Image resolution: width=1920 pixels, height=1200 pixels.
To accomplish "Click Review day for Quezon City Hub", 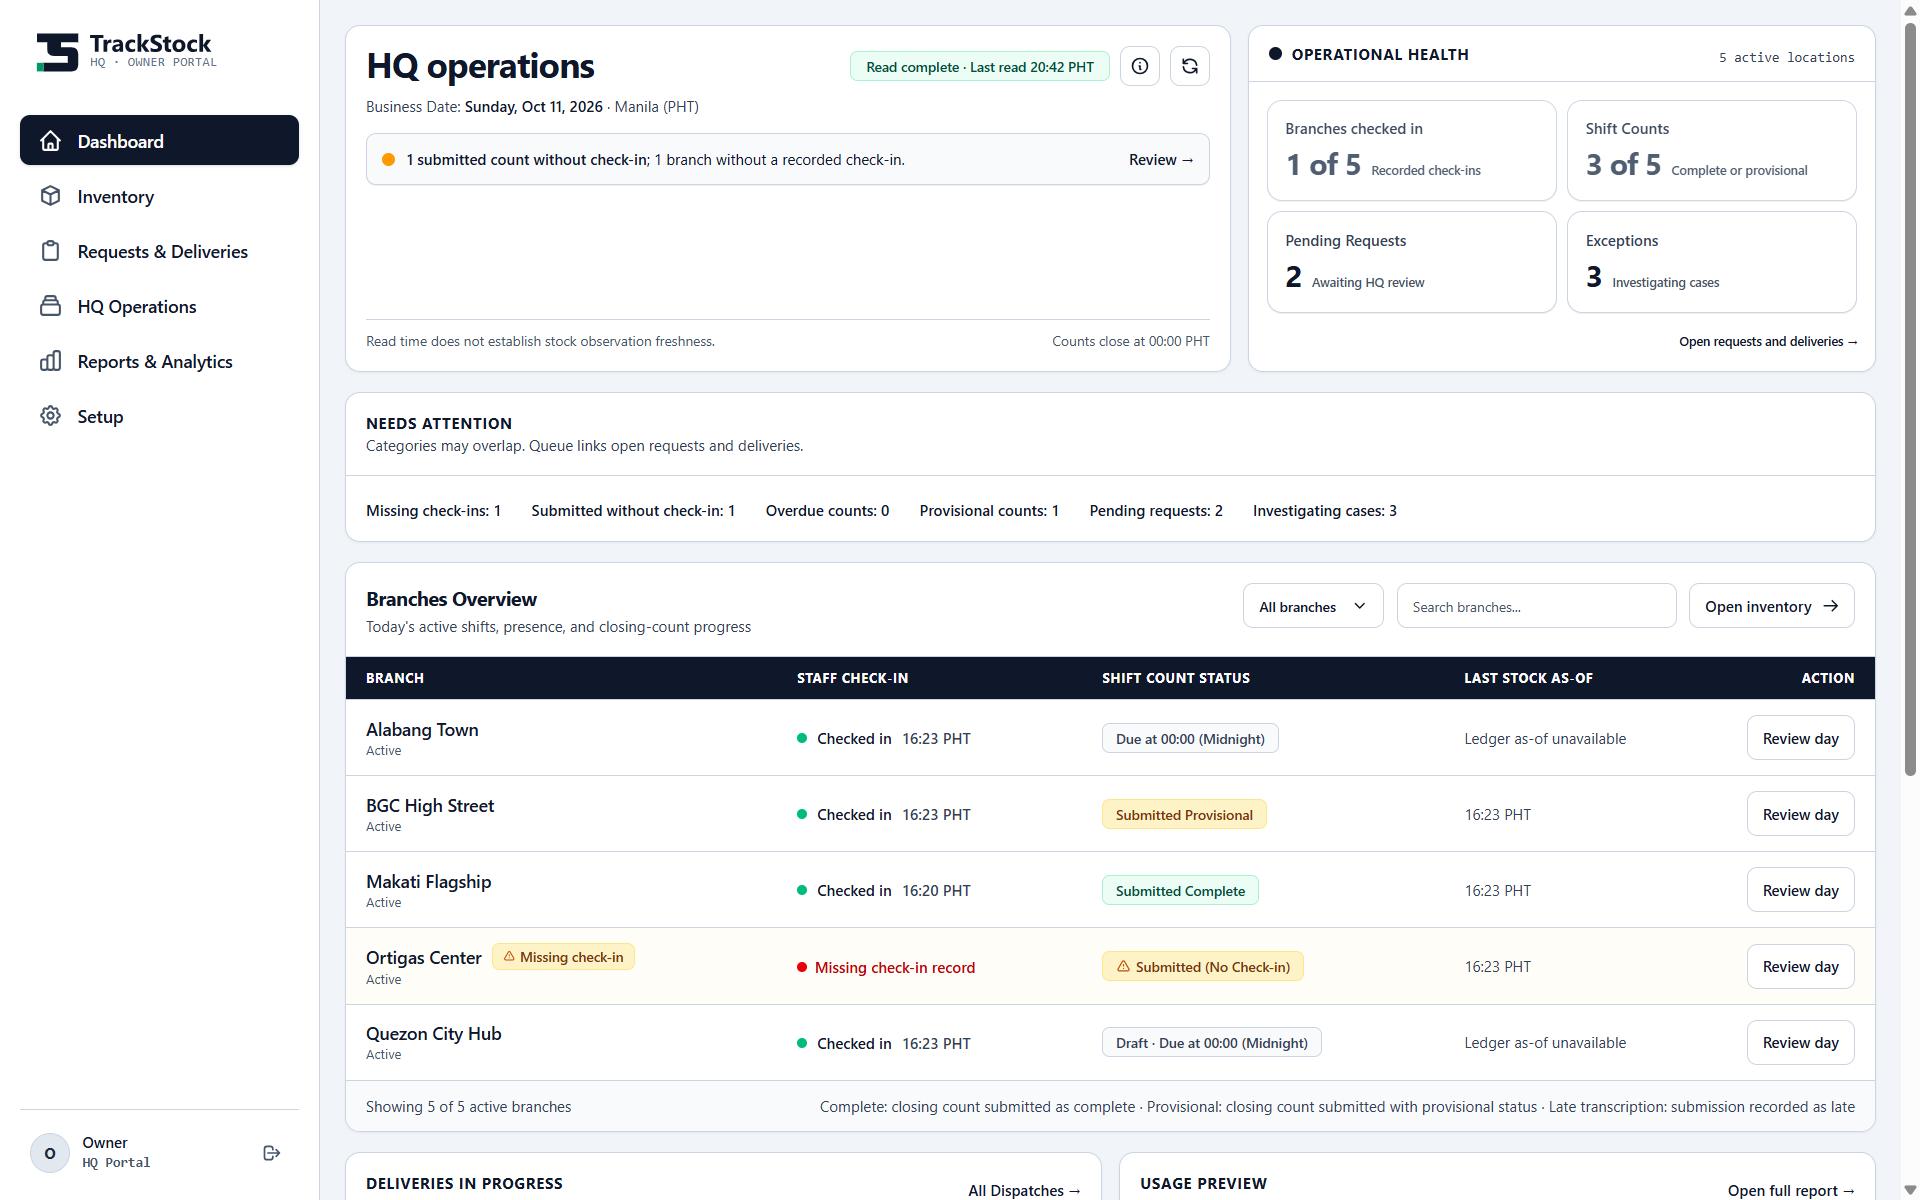I will coord(1800,1042).
